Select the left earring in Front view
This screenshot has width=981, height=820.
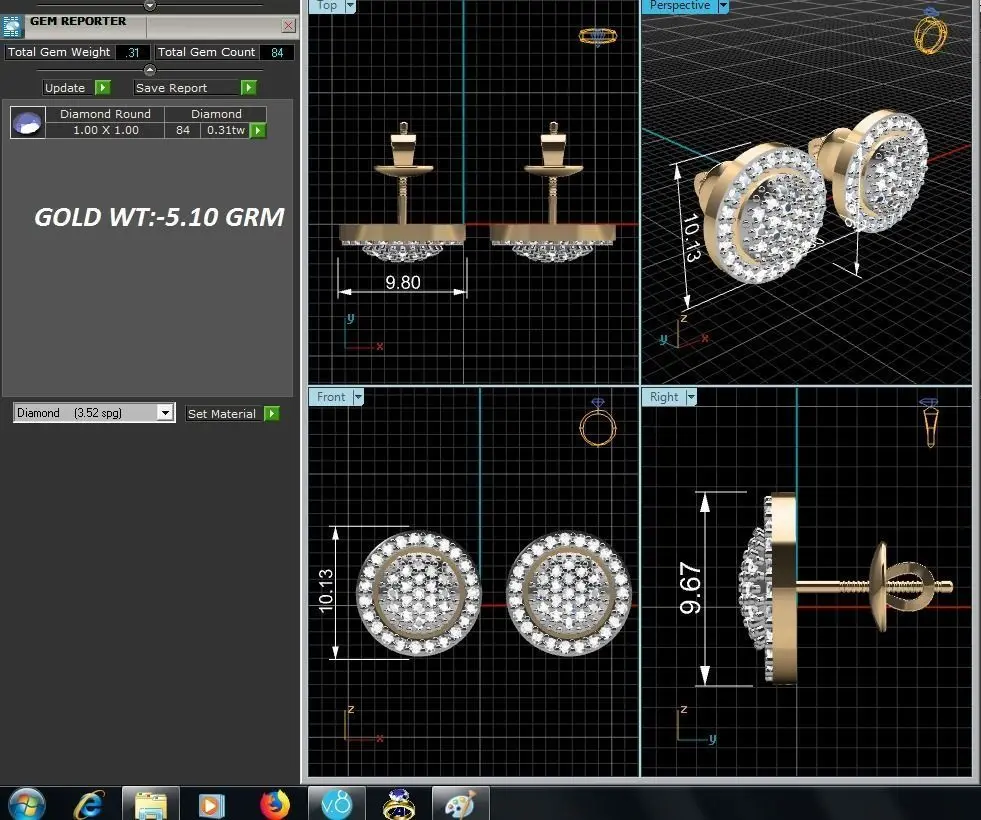(x=418, y=594)
